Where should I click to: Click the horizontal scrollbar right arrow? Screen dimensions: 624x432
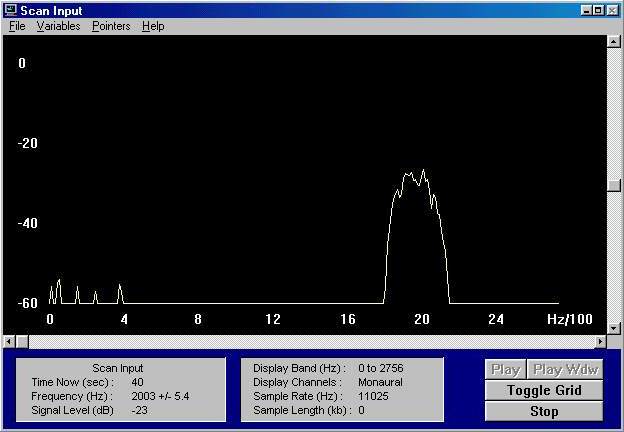coord(601,341)
